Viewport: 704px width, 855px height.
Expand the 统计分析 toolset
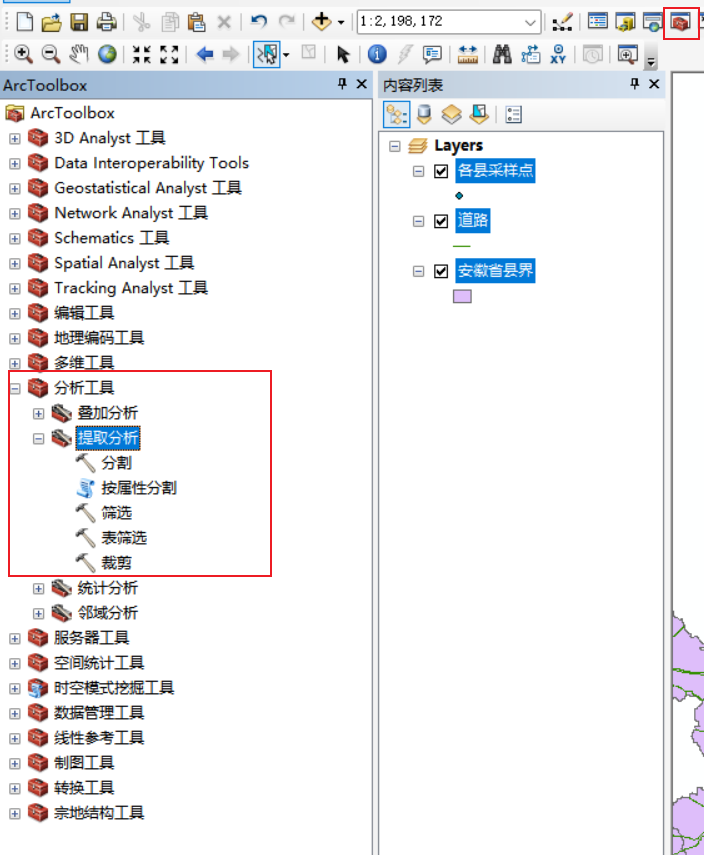pos(38,588)
